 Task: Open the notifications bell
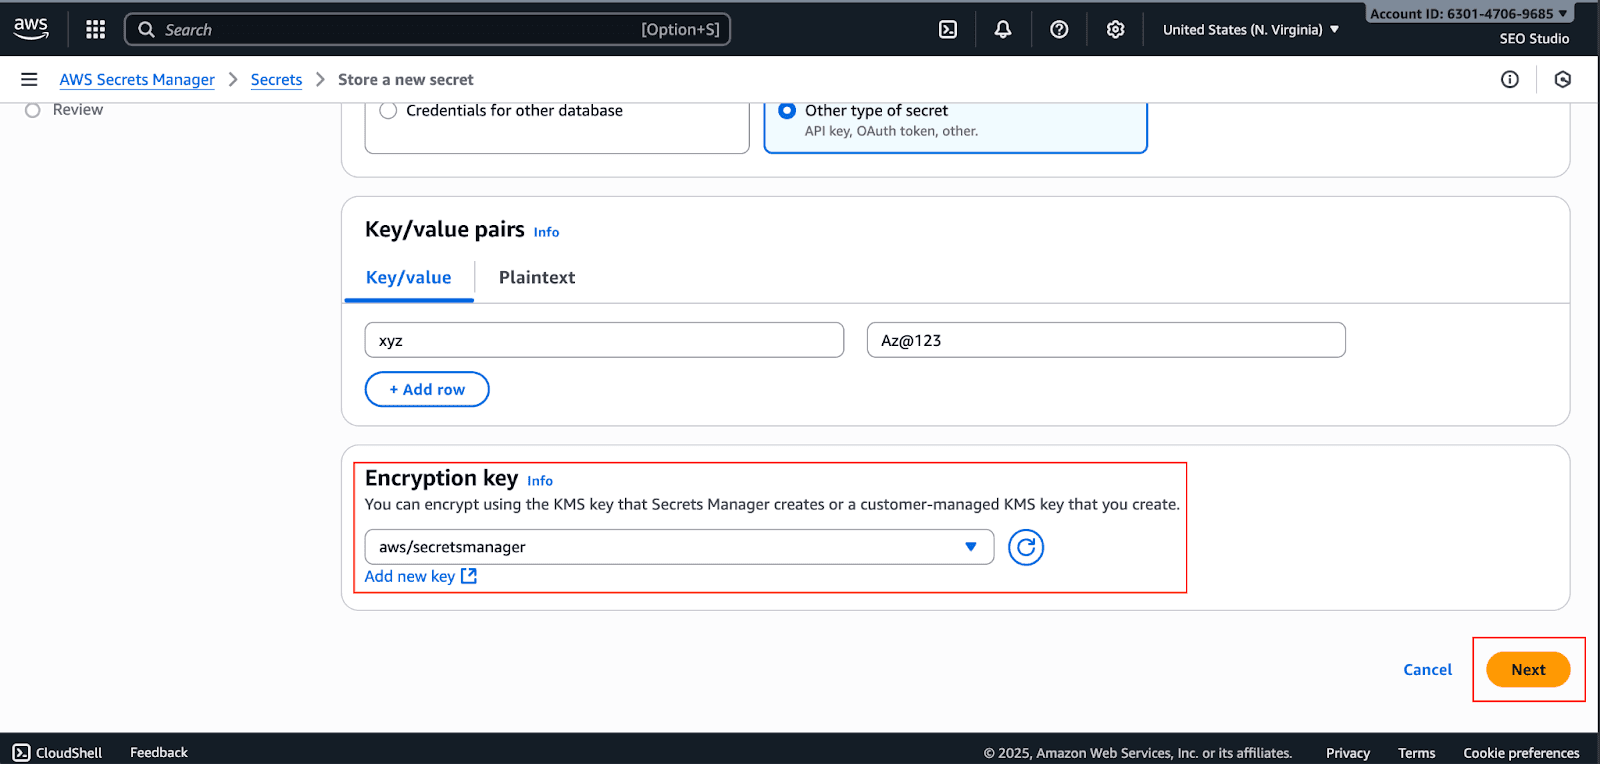1003,30
